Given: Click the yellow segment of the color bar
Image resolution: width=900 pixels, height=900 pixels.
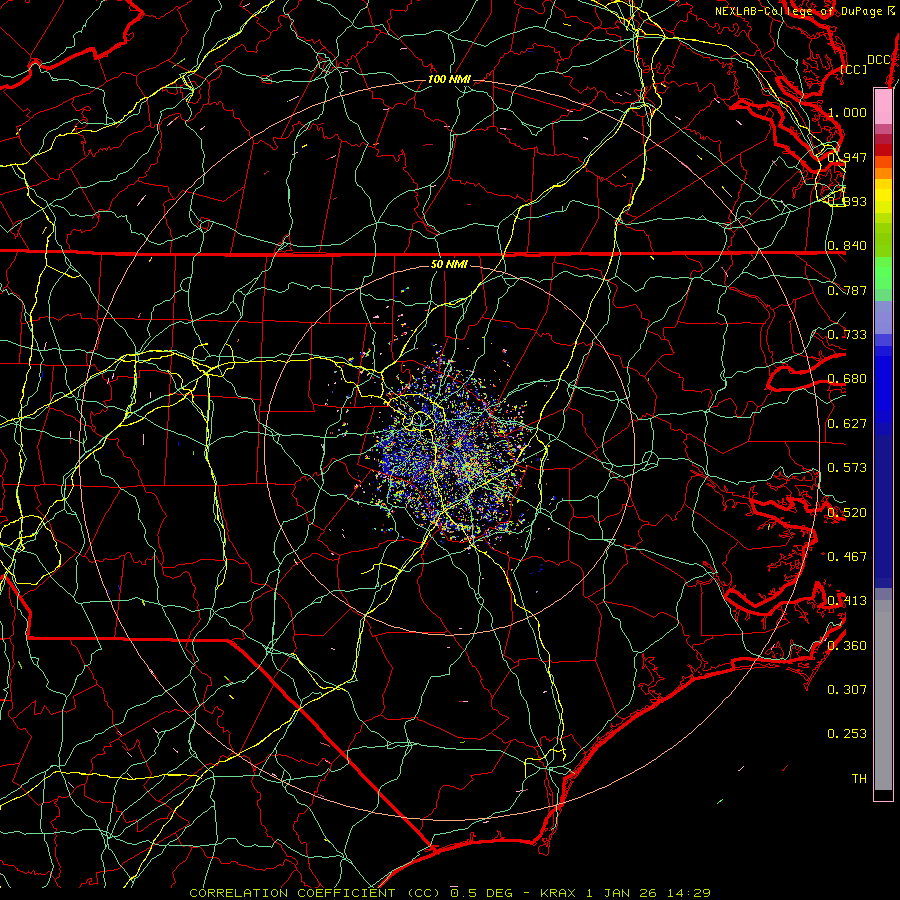Looking at the screenshot, I should pos(883,197).
